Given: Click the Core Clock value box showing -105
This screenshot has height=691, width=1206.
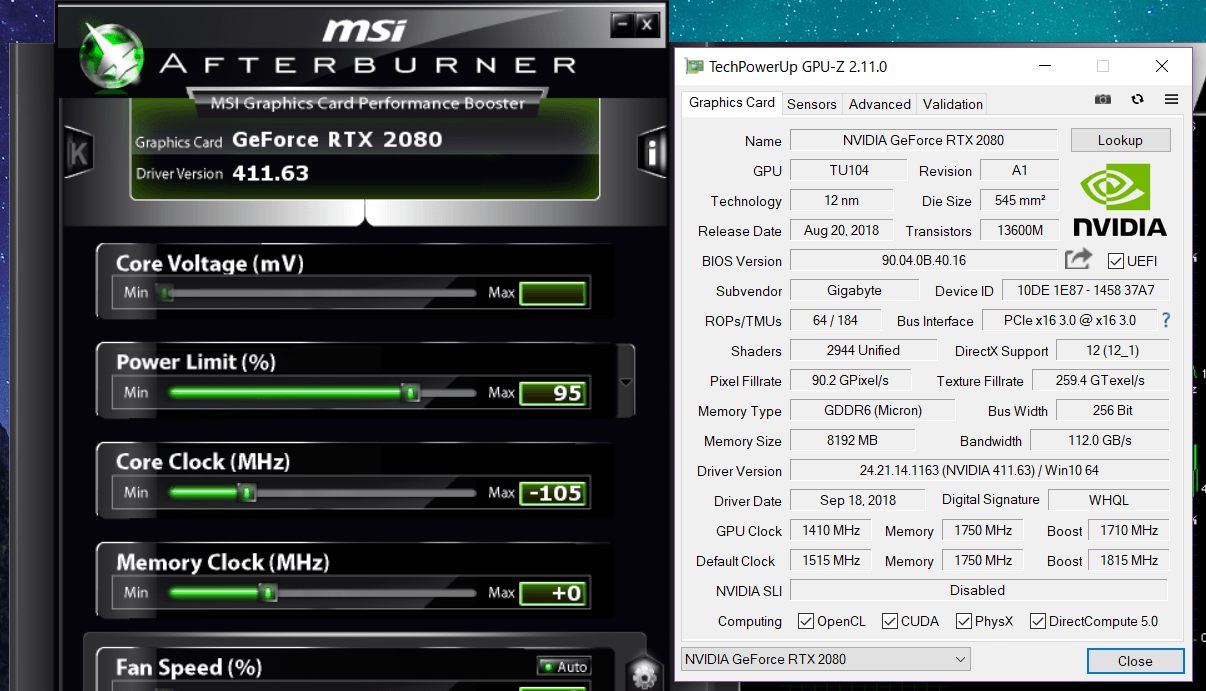Looking at the screenshot, I should (553, 493).
